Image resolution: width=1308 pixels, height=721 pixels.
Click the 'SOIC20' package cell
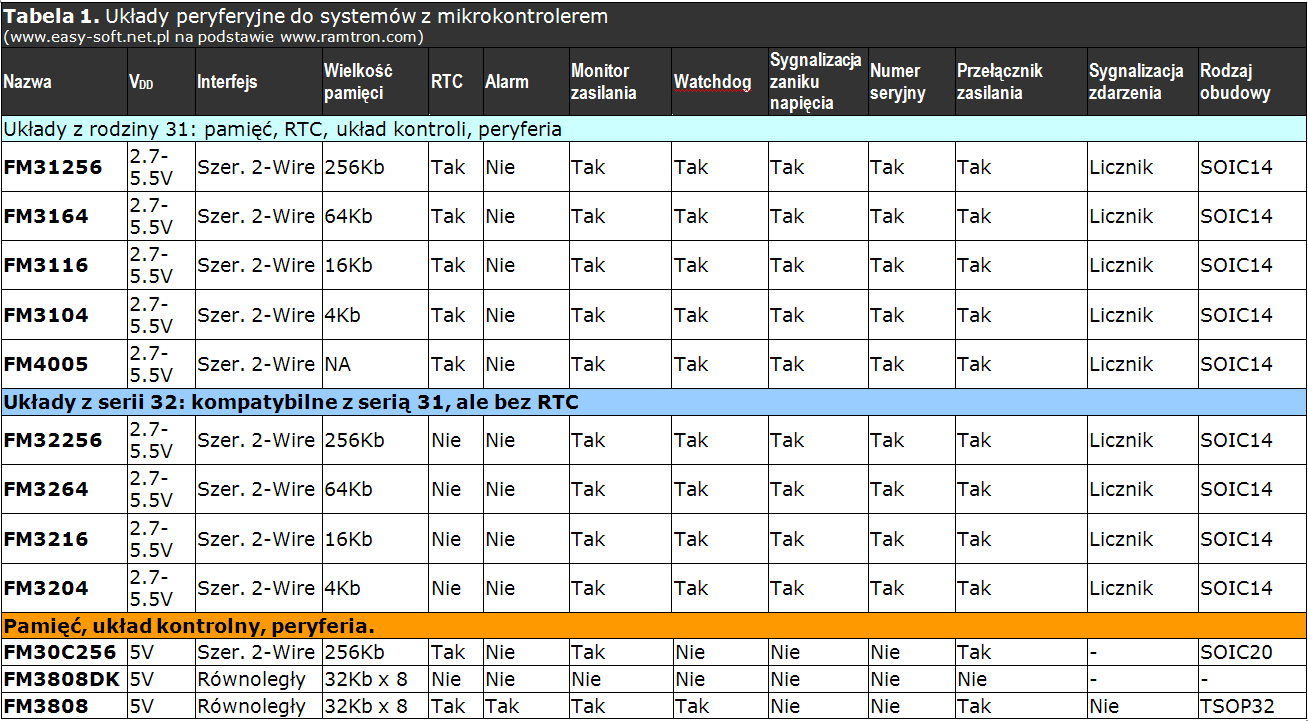[x=1252, y=652]
